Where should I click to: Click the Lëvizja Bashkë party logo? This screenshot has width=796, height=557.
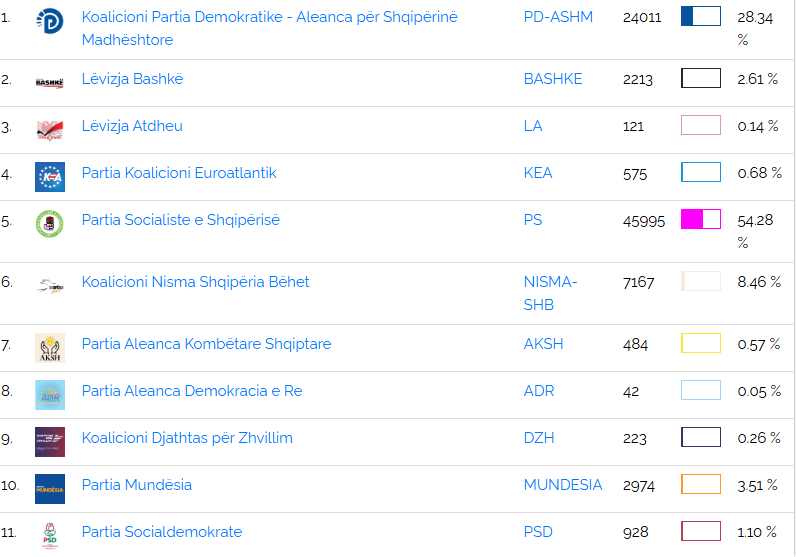[49, 82]
